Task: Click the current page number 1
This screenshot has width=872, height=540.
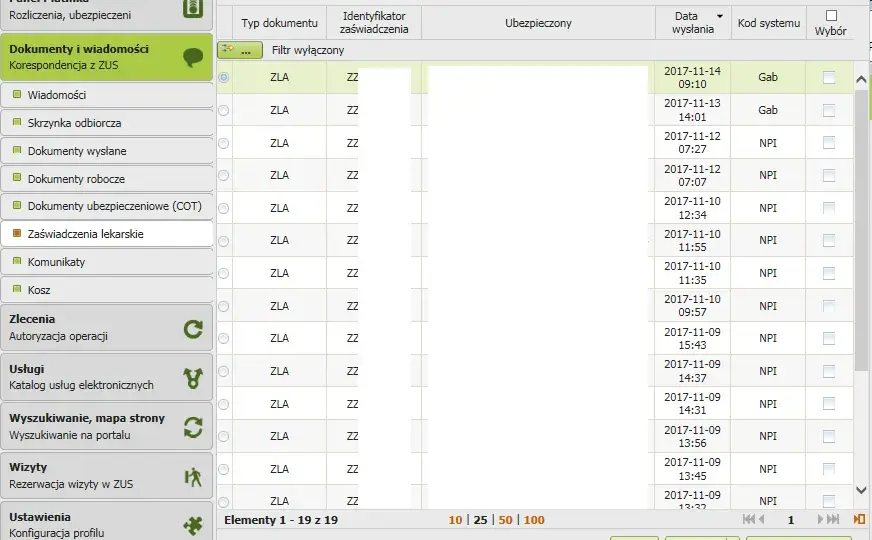Action: (791, 520)
